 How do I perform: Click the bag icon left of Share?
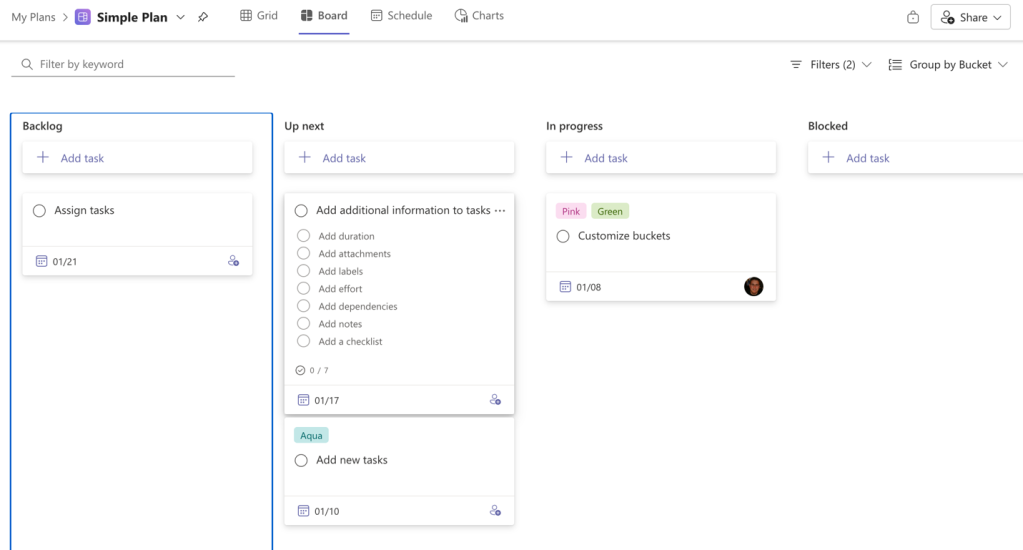pos(912,17)
